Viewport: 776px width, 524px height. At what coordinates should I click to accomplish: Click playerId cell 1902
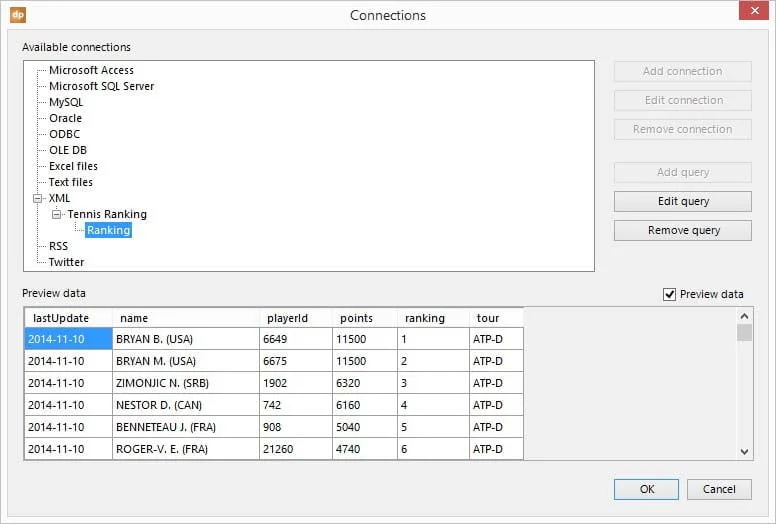pos(295,383)
